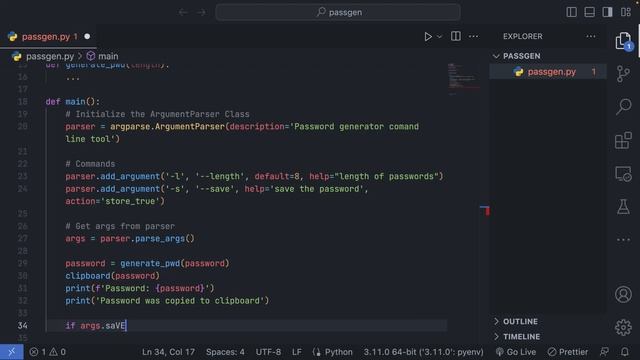Click main symbol in breadcrumb
640x360 pixels.
click(x=108, y=56)
